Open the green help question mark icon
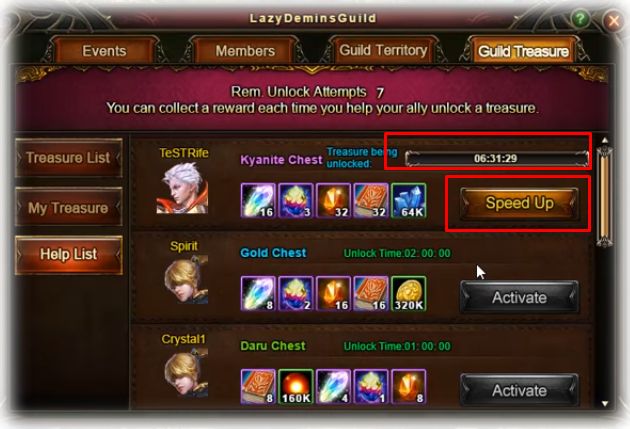 coord(580,19)
